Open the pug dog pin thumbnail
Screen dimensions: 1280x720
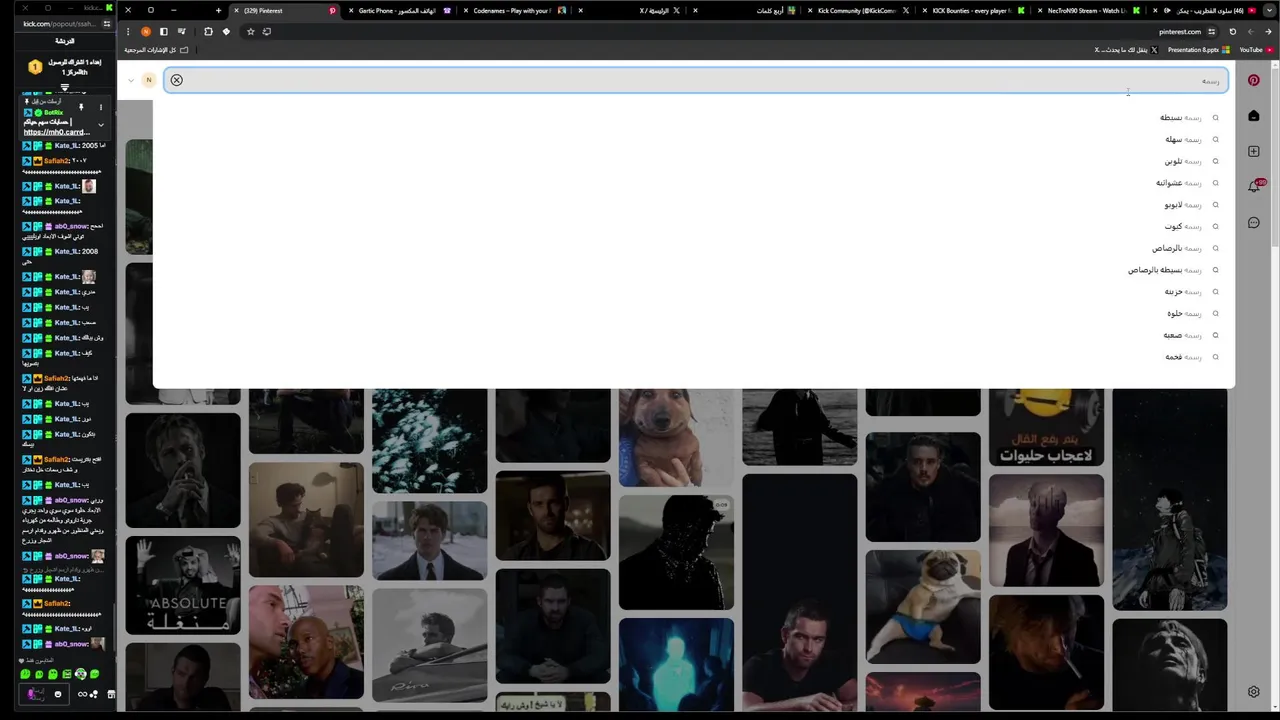923,606
